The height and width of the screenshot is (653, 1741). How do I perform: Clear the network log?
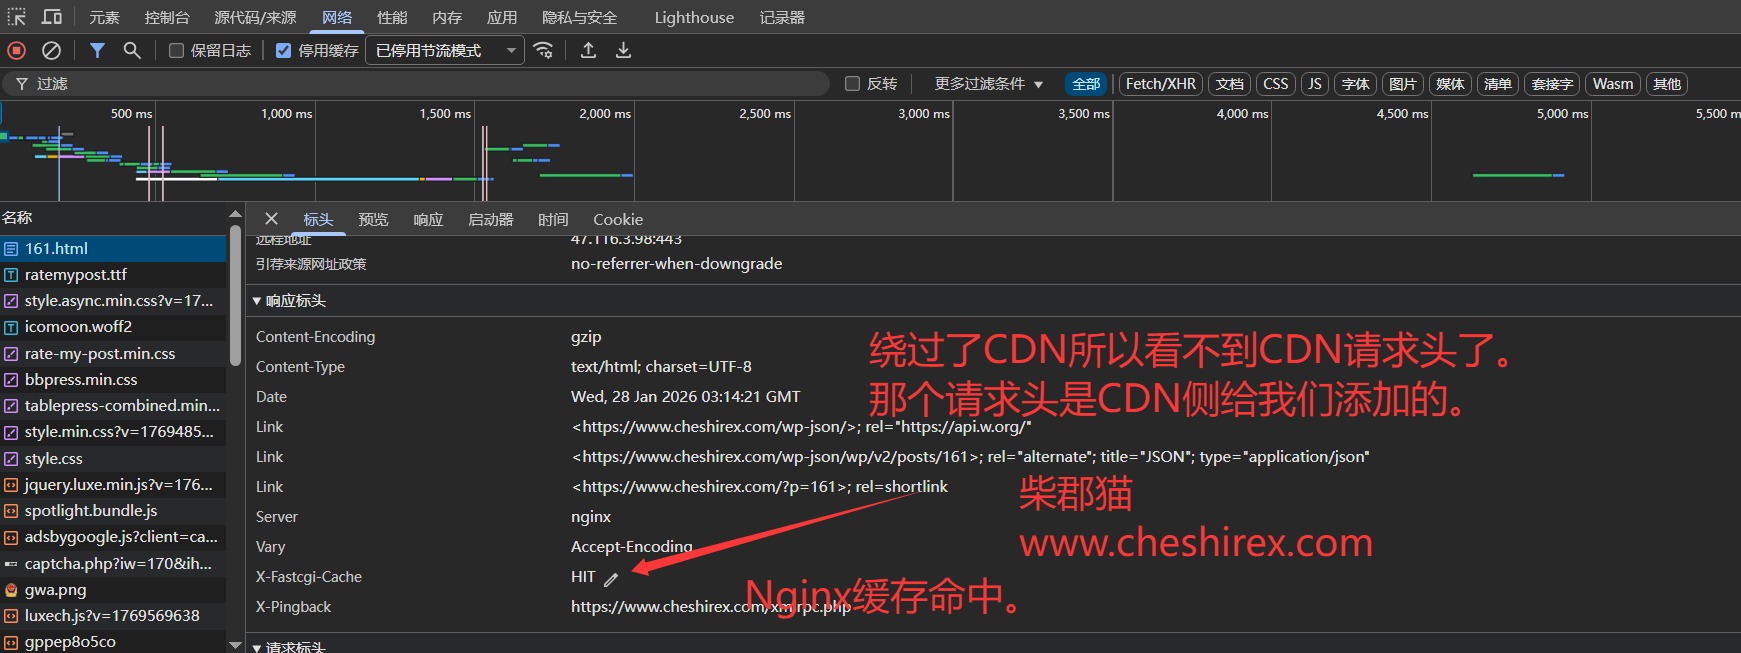(x=51, y=50)
